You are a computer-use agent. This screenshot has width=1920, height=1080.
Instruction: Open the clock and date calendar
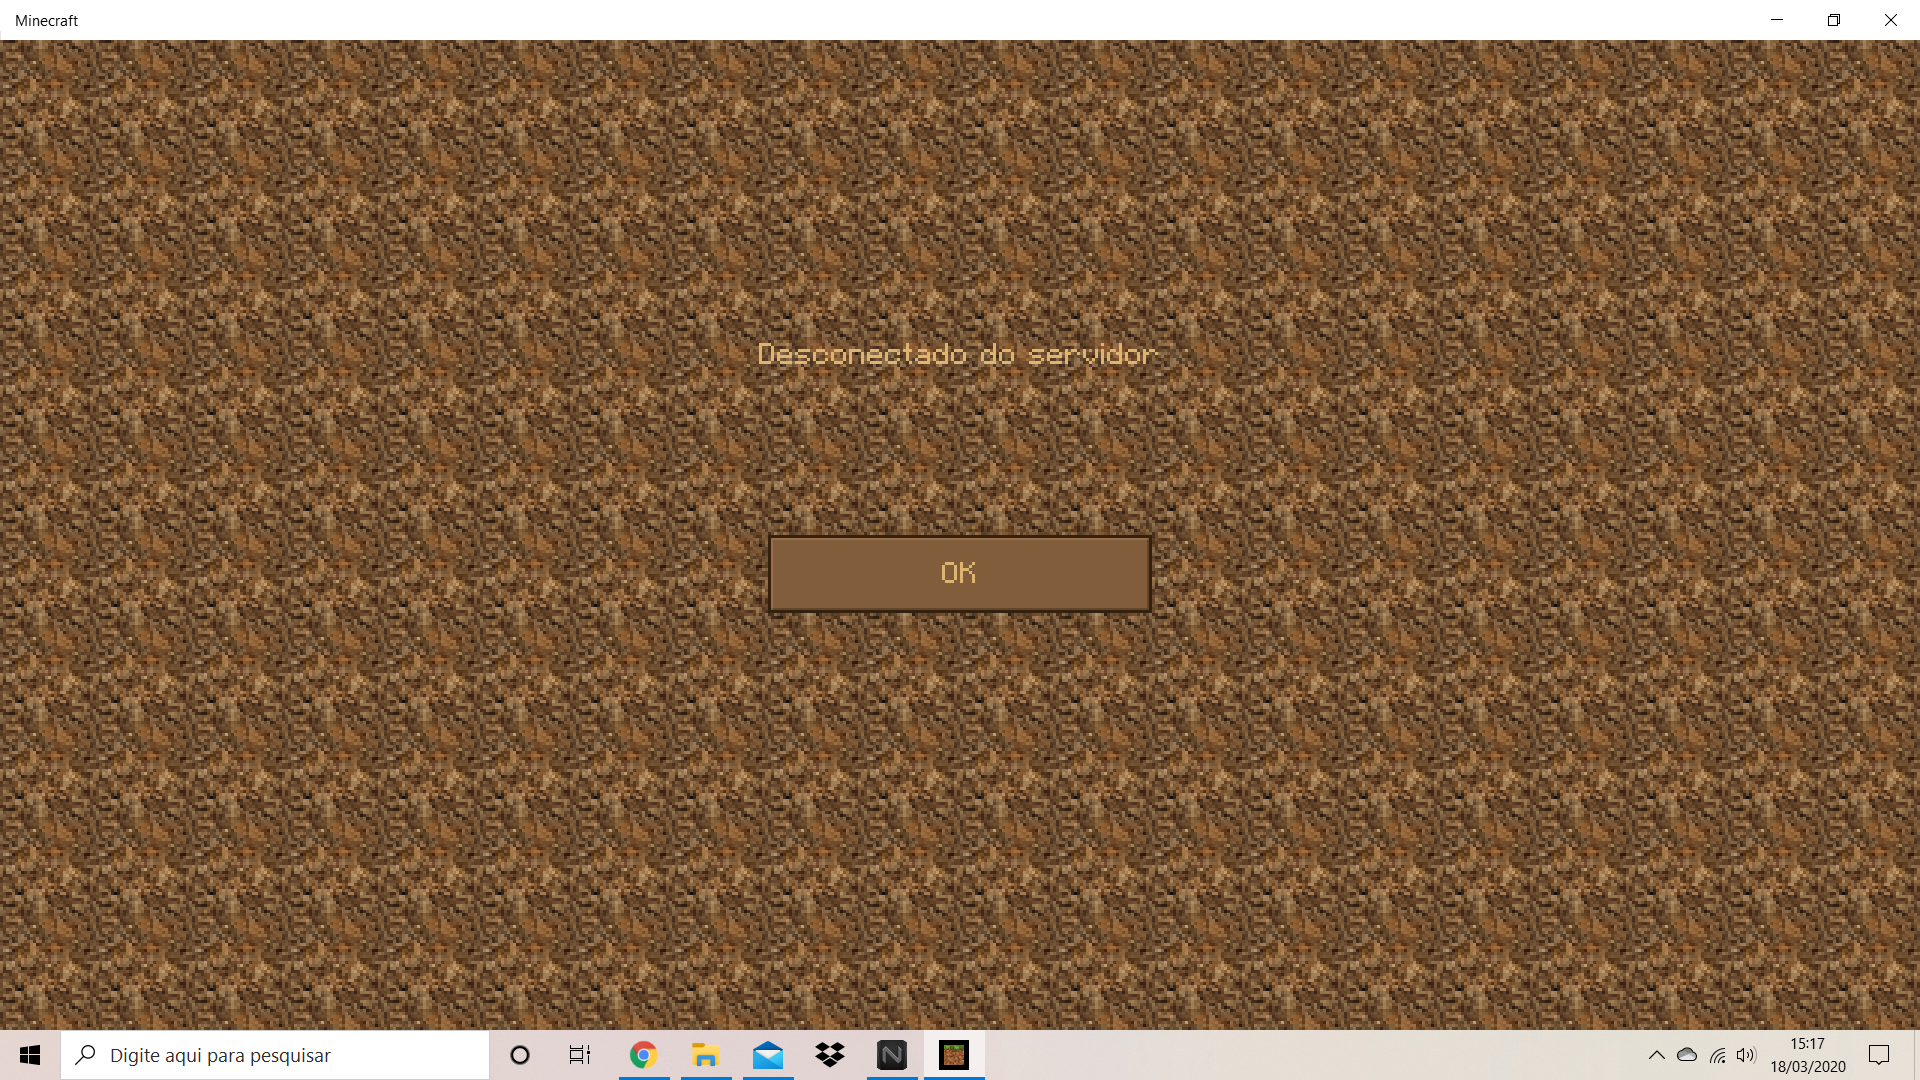click(x=1808, y=1055)
